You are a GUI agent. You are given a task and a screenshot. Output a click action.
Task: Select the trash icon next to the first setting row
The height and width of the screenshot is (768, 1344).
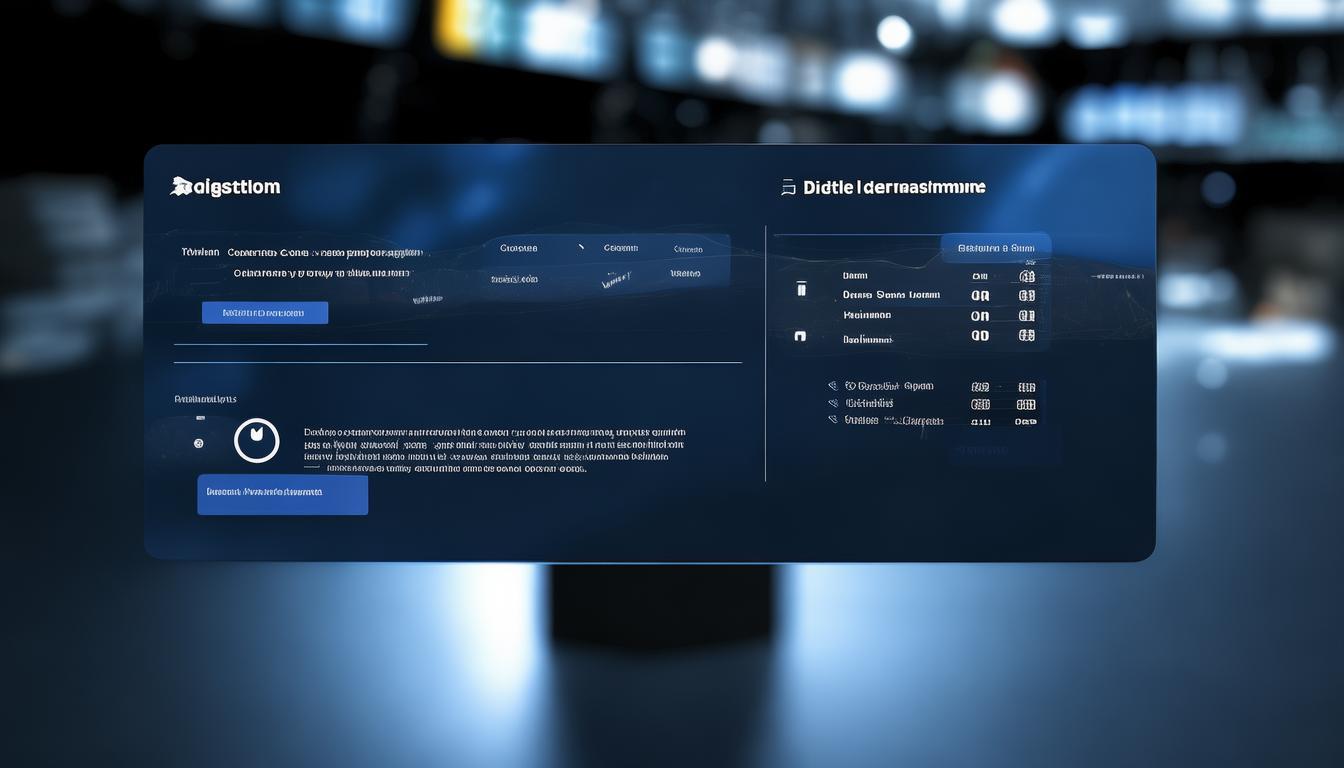801,287
